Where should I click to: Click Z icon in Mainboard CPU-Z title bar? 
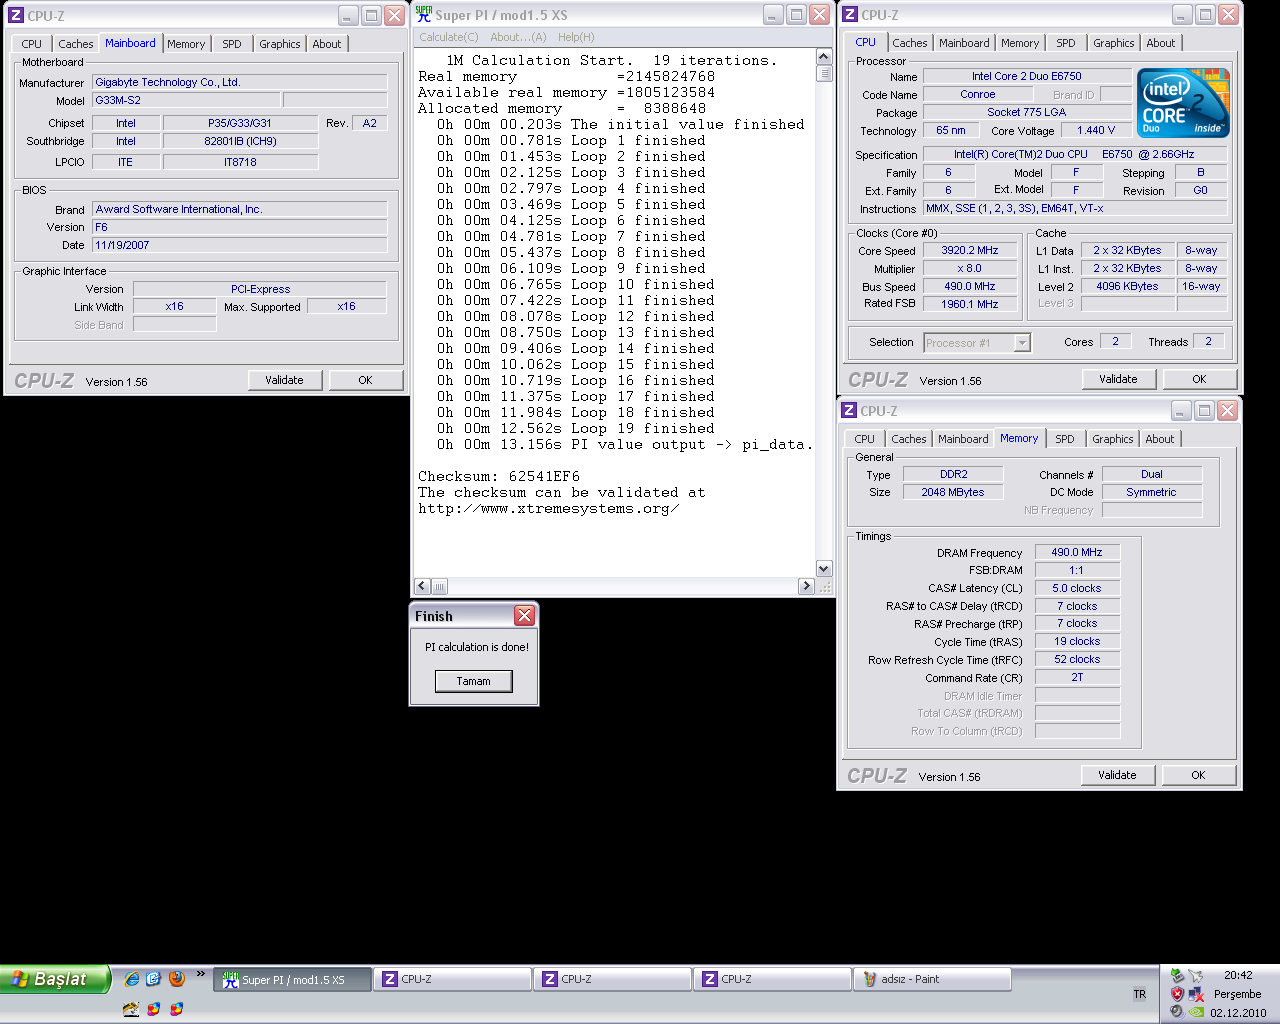(x=15, y=15)
